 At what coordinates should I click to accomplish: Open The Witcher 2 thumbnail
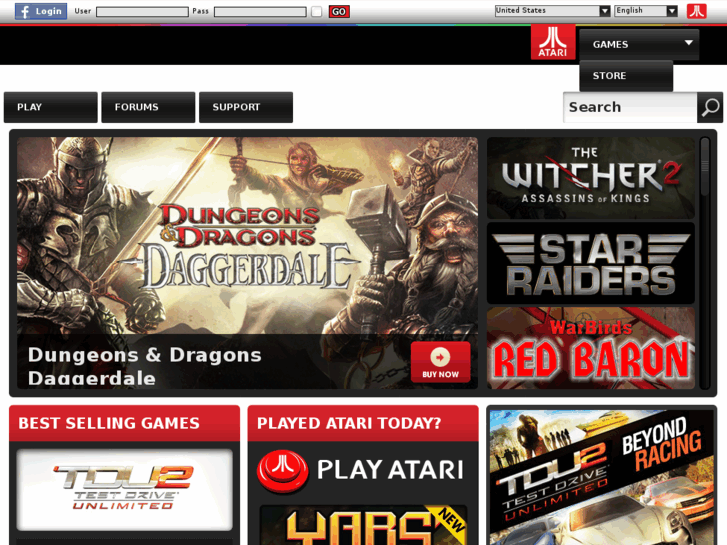pos(591,178)
